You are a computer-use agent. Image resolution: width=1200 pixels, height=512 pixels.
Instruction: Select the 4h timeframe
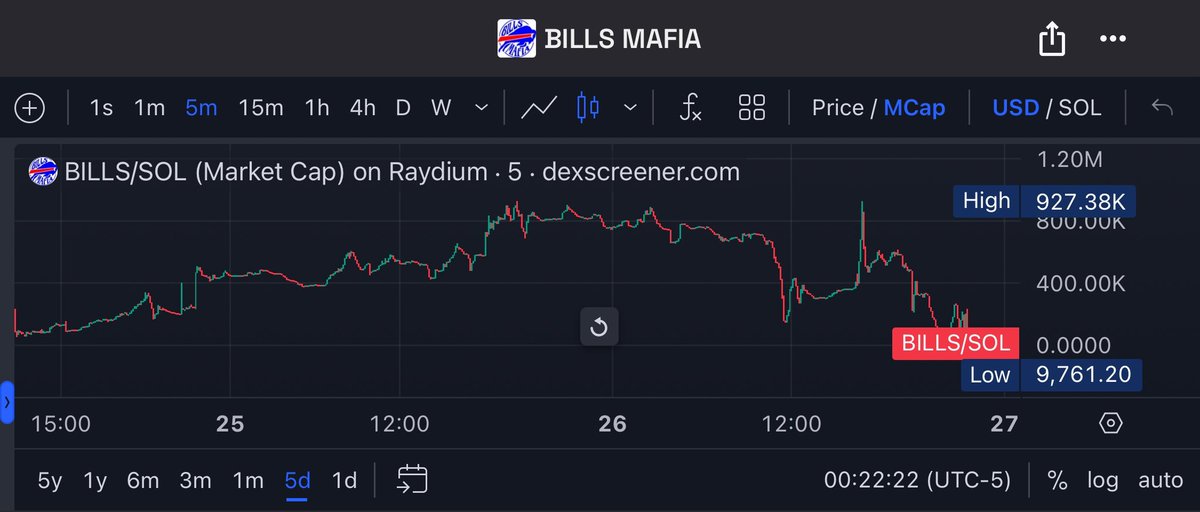tap(362, 108)
